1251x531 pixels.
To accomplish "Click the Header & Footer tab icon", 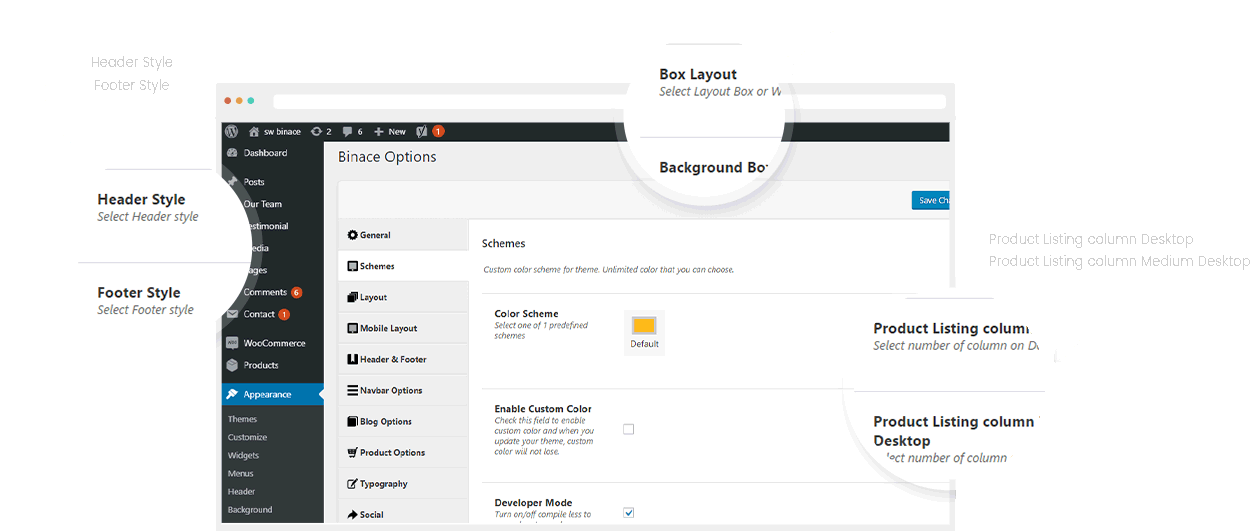I will (352, 359).
